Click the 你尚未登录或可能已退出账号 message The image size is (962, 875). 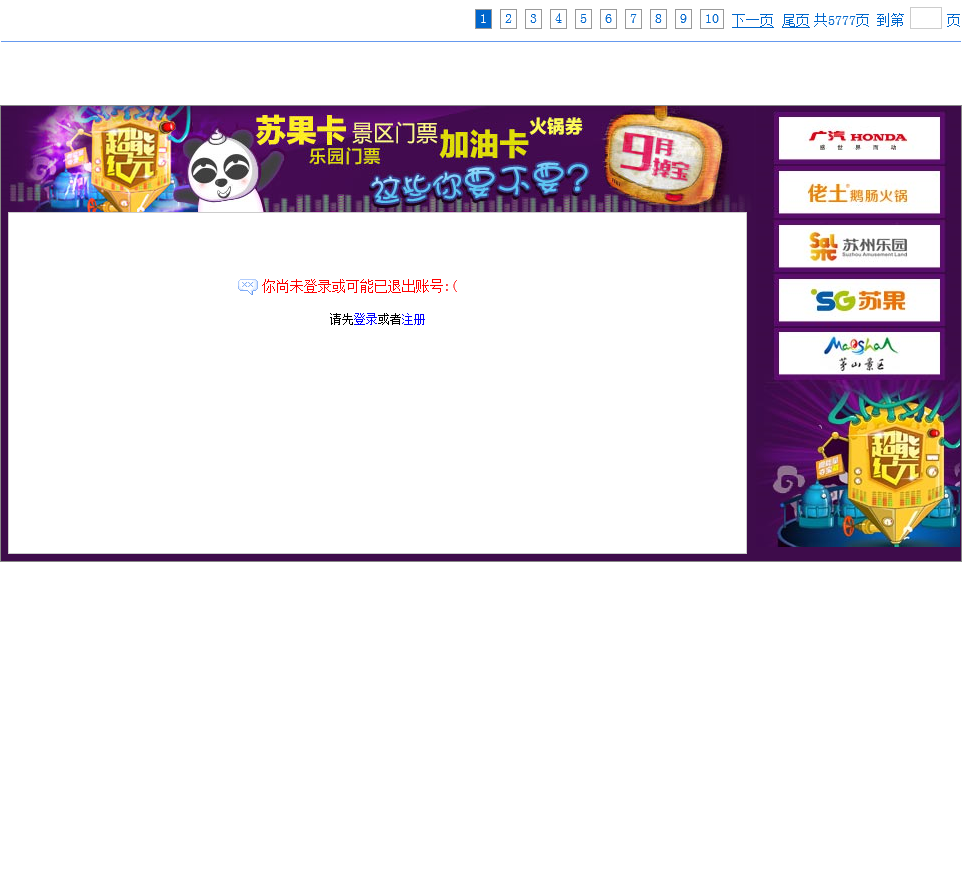click(x=360, y=287)
